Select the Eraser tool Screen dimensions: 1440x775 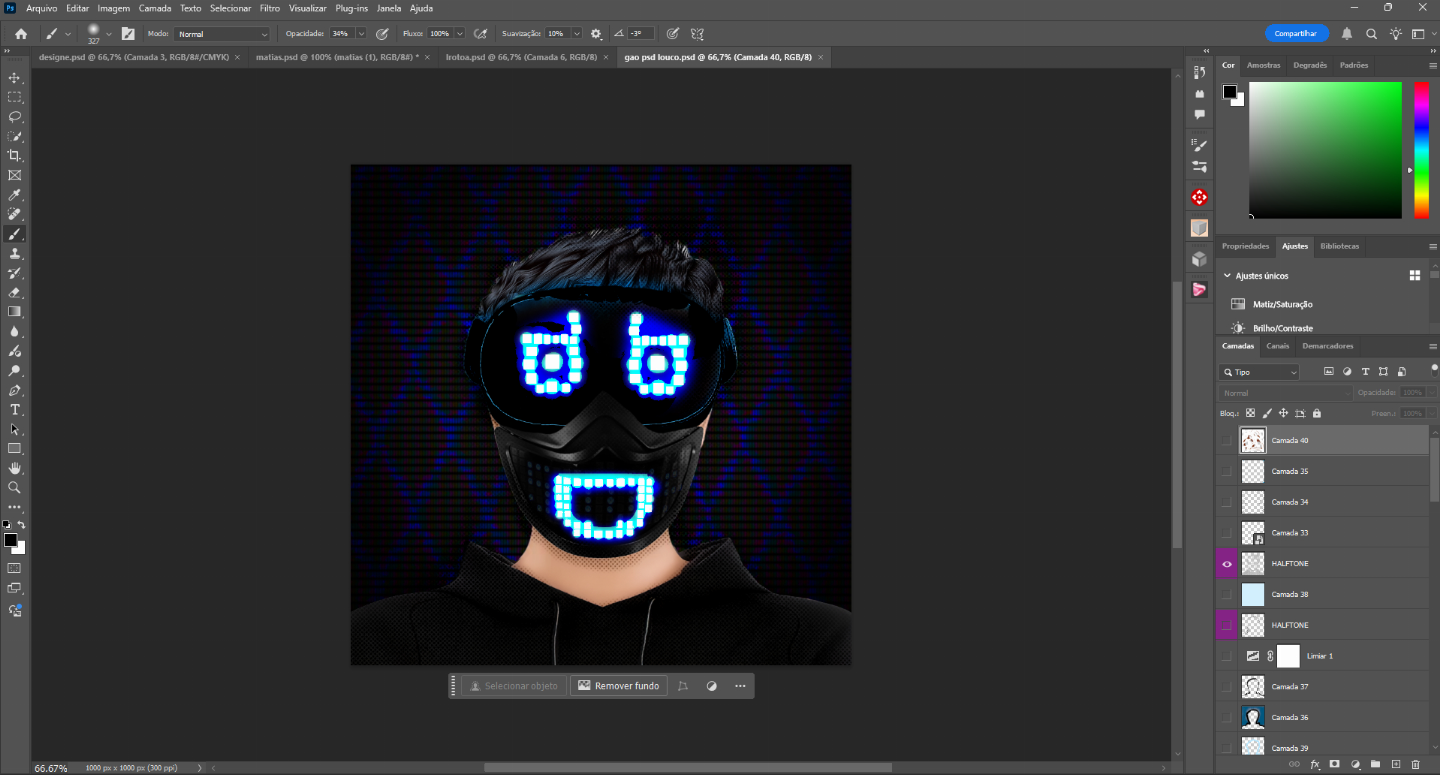(15, 293)
